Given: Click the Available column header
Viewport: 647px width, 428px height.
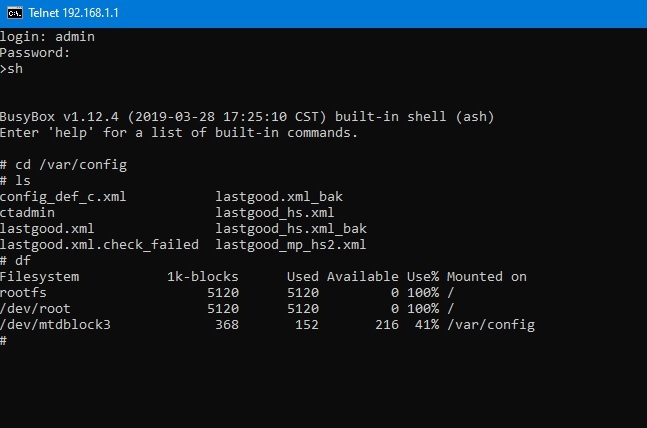Looking at the screenshot, I should [x=363, y=276].
